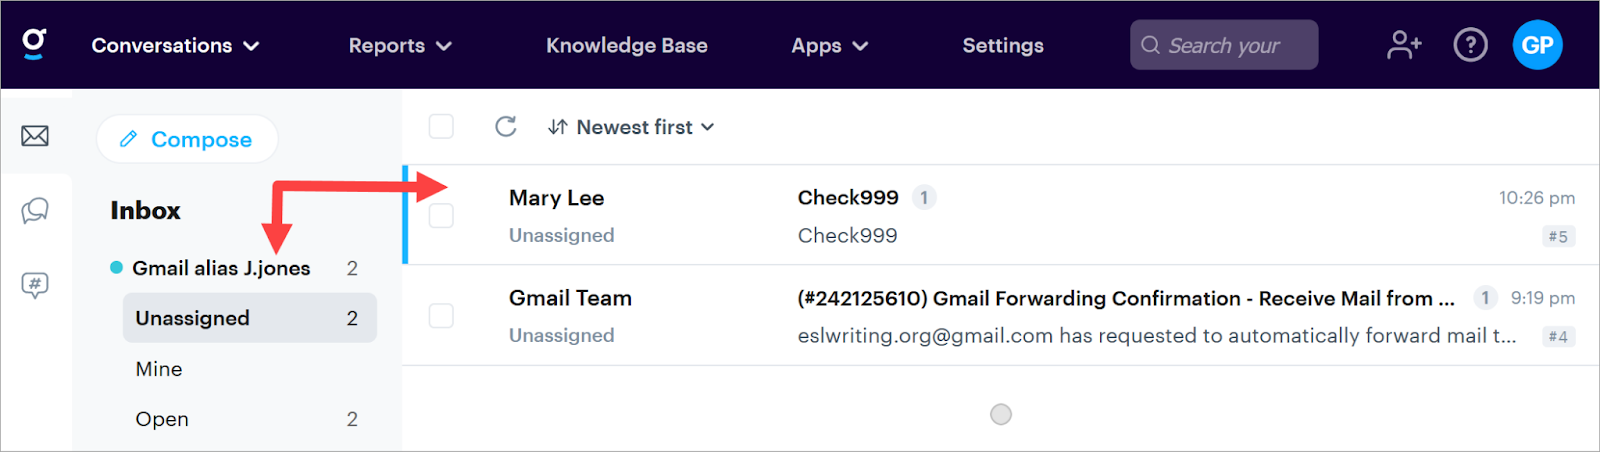Screen dimensions: 1600x452
Task: Expand the Conversations dropdown menu
Action: point(175,46)
